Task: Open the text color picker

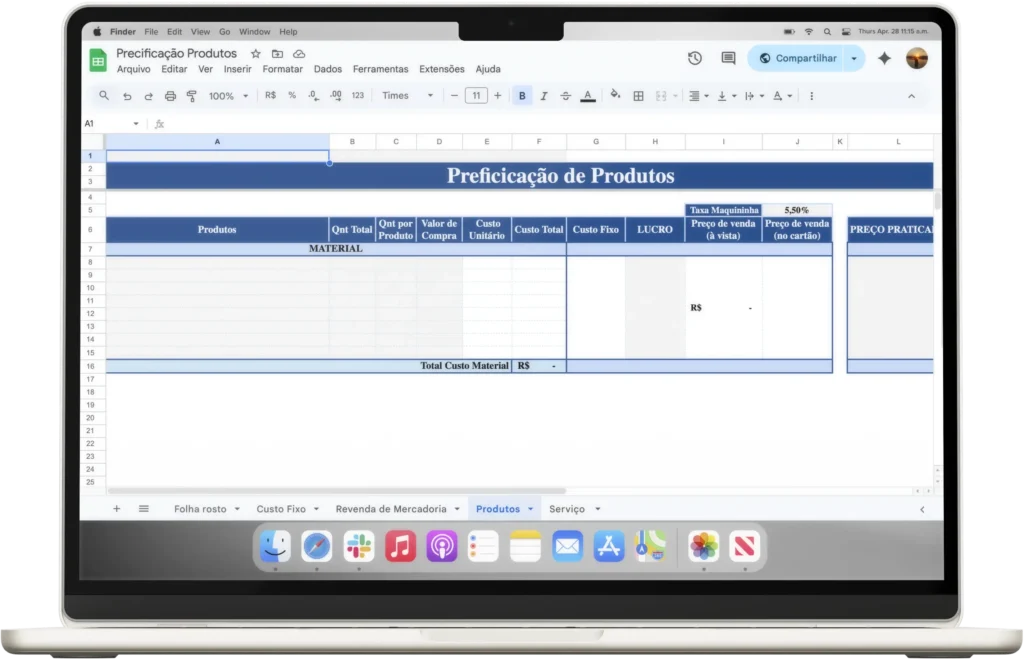Action: click(x=588, y=96)
